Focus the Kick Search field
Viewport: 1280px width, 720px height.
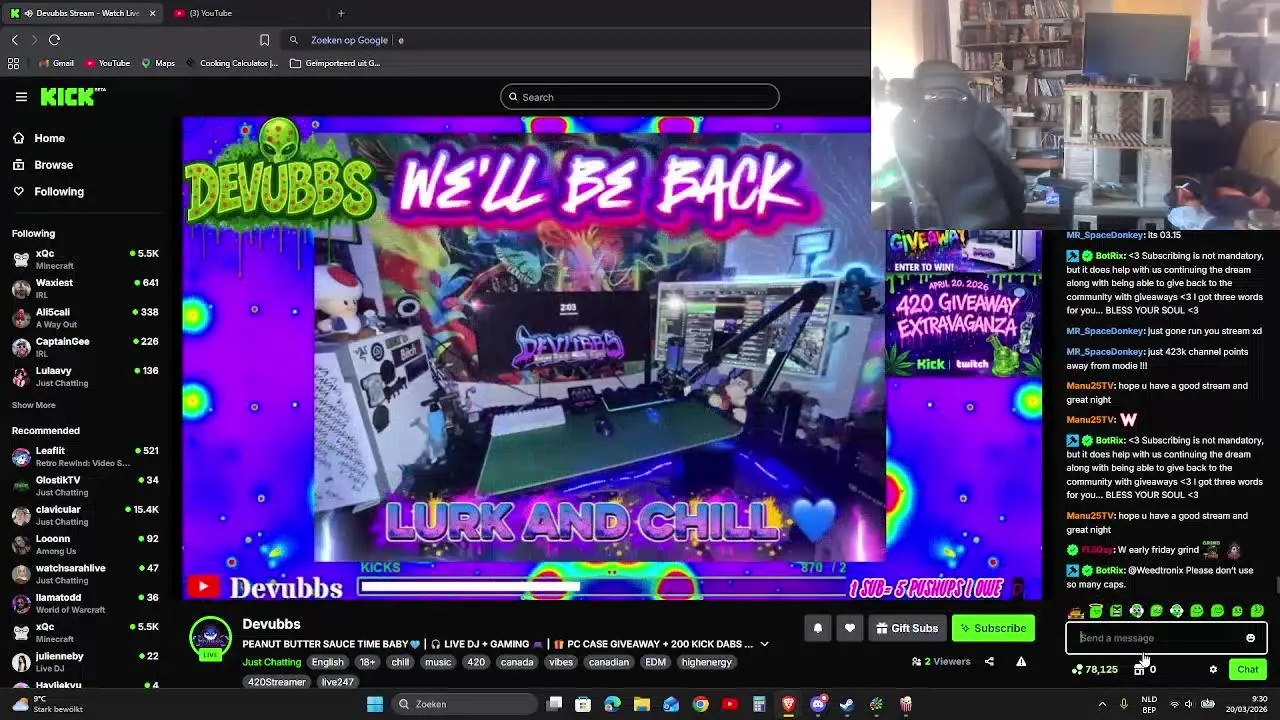click(x=640, y=97)
